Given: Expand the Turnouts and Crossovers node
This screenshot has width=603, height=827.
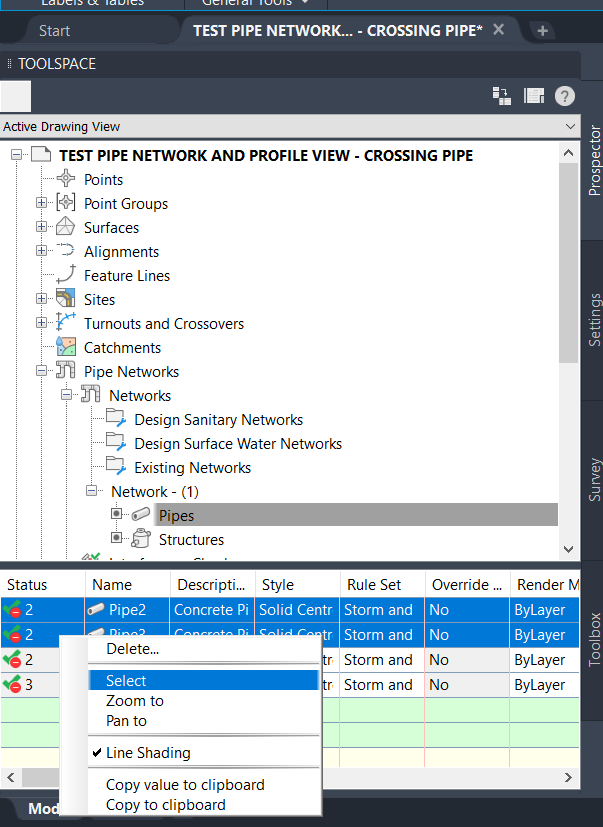Looking at the screenshot, I should [41, 322].
